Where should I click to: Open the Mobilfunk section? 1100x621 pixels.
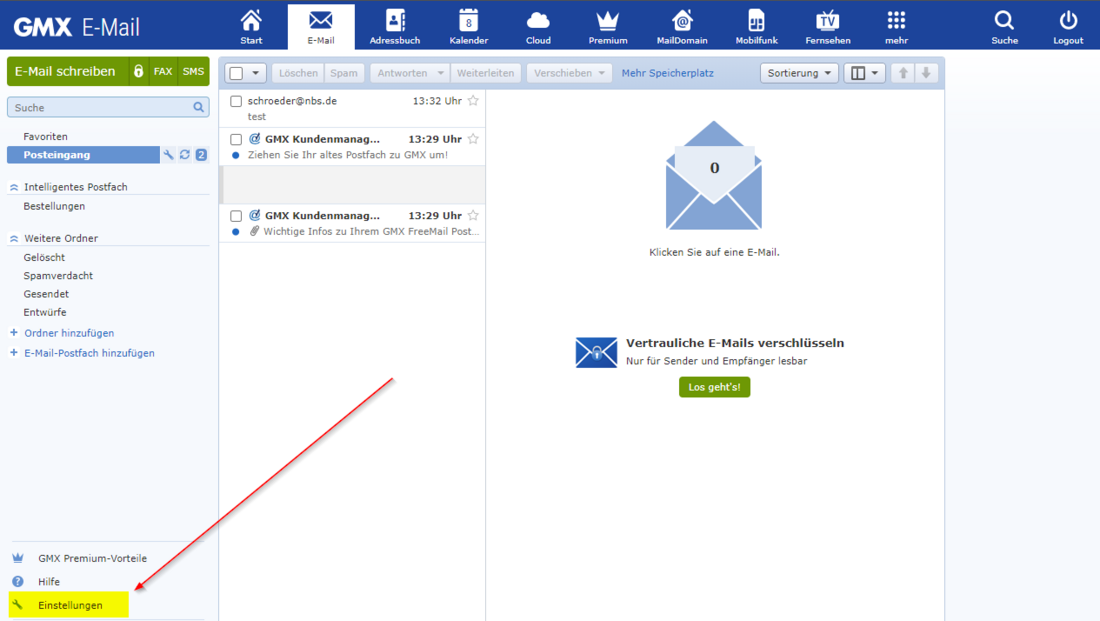point(756,27)
